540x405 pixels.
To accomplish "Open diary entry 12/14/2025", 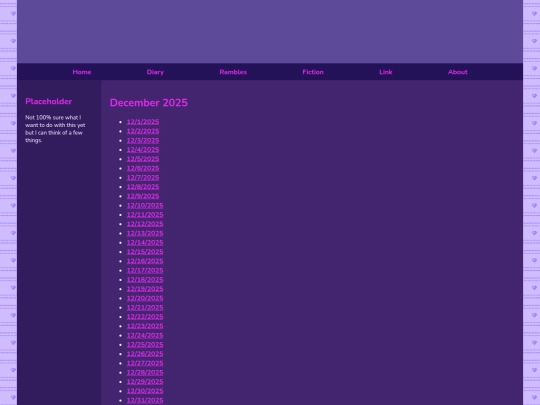I will tap(145, 242).
